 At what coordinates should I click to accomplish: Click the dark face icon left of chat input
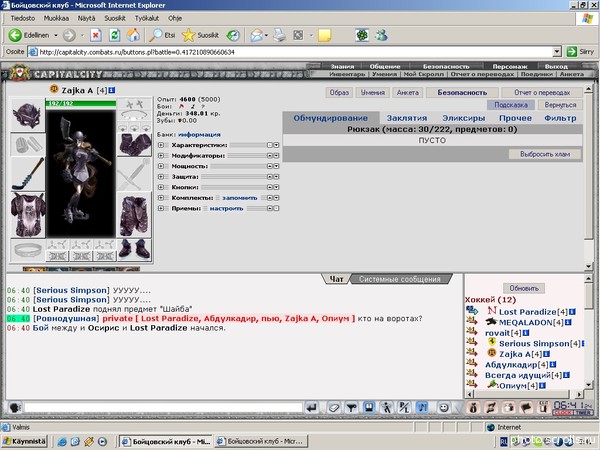click(14, 408)
